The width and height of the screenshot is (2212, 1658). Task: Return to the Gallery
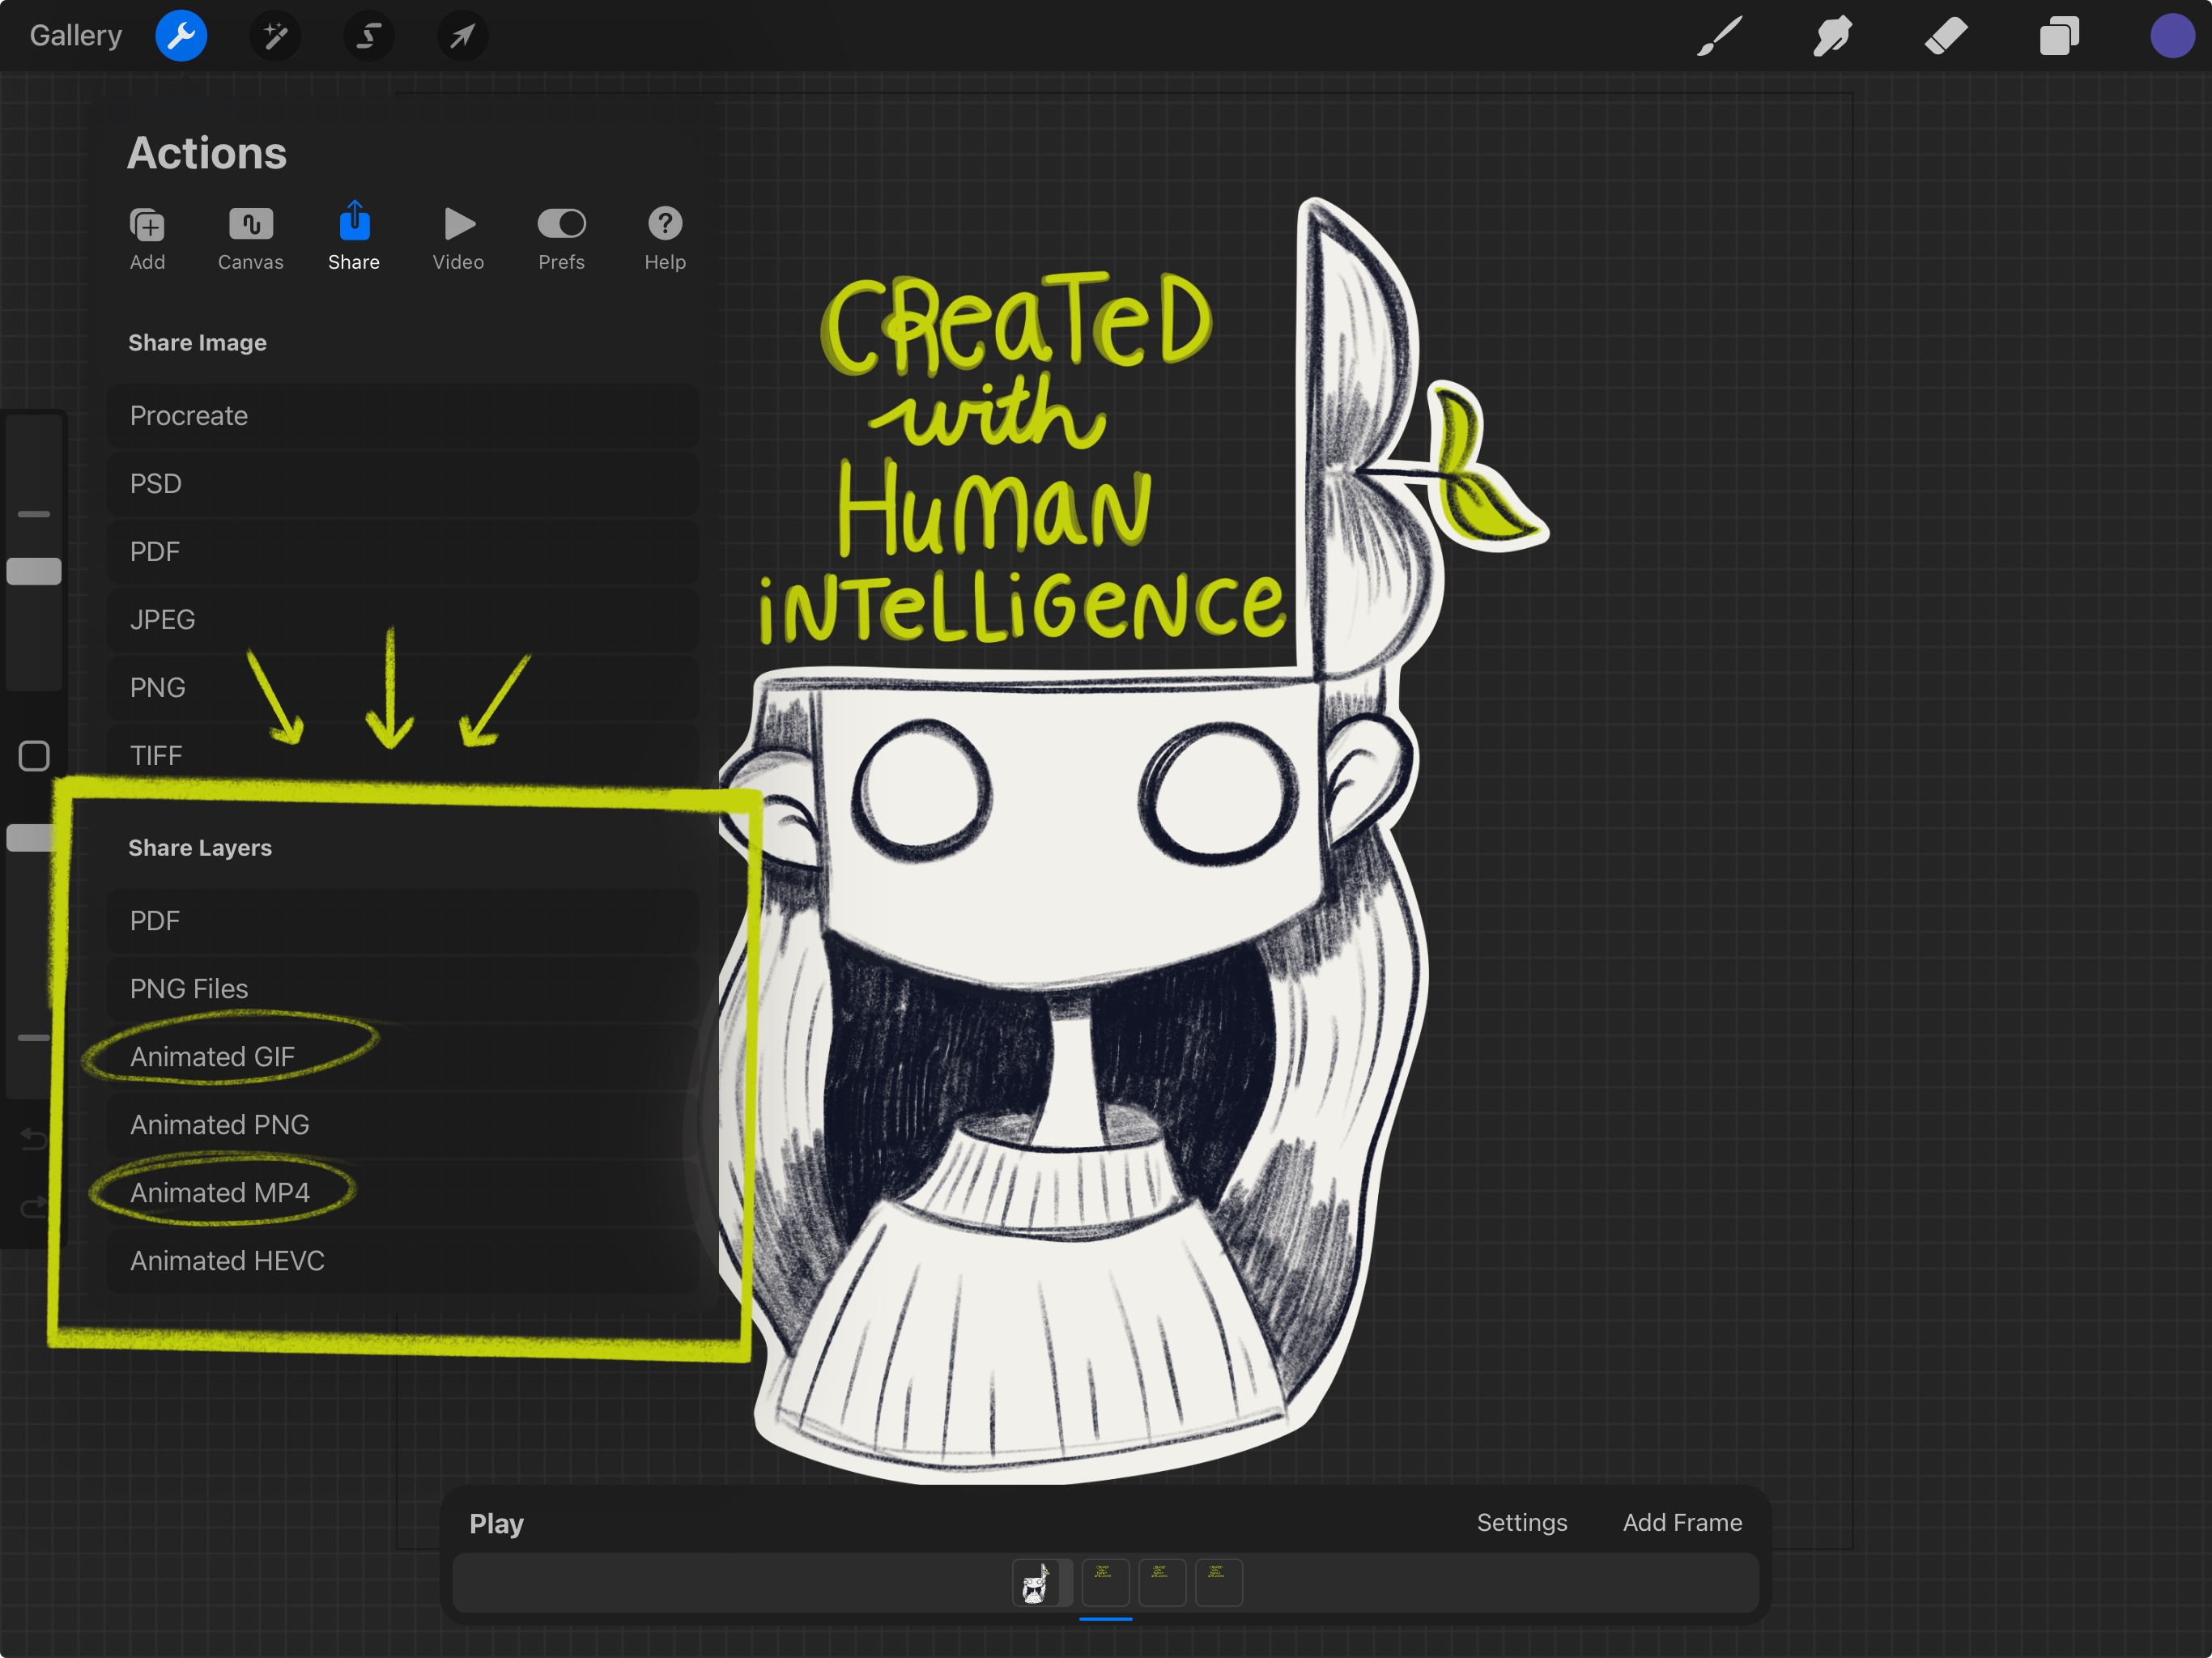[x=75, y=35]
